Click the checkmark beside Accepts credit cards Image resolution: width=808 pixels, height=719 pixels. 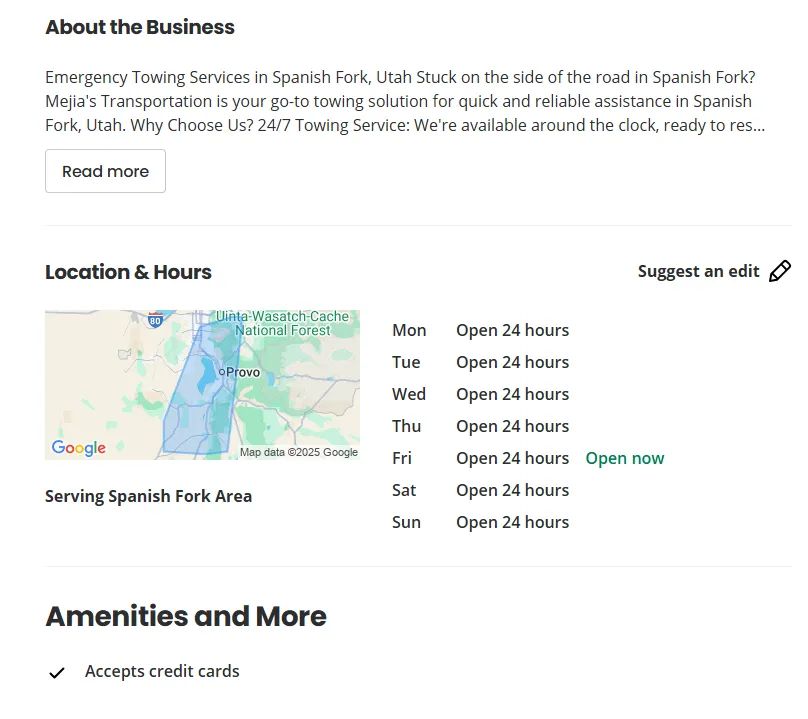[57, 672]
